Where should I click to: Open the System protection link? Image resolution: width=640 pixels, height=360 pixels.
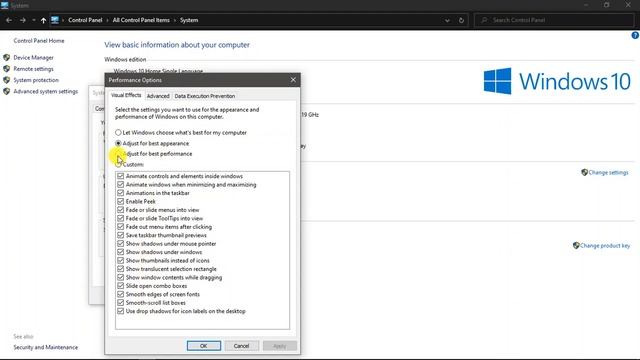[x=36, y=80]
